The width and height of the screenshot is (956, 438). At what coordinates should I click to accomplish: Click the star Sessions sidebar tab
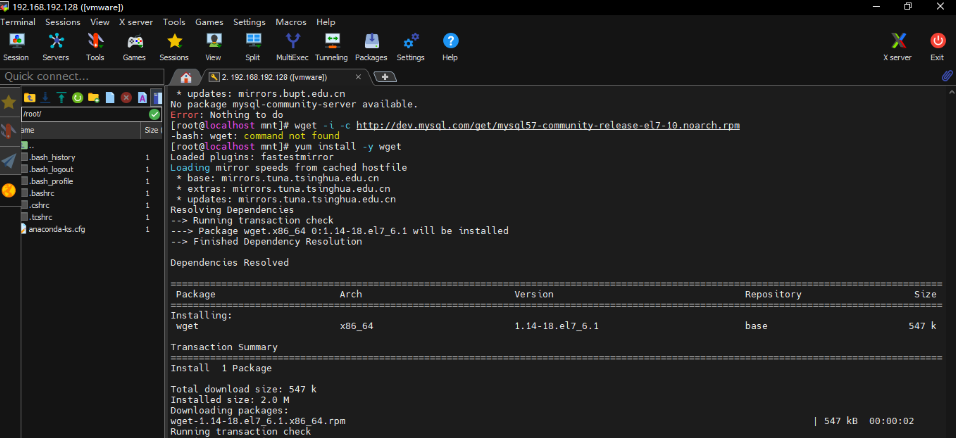coord(9,101)
